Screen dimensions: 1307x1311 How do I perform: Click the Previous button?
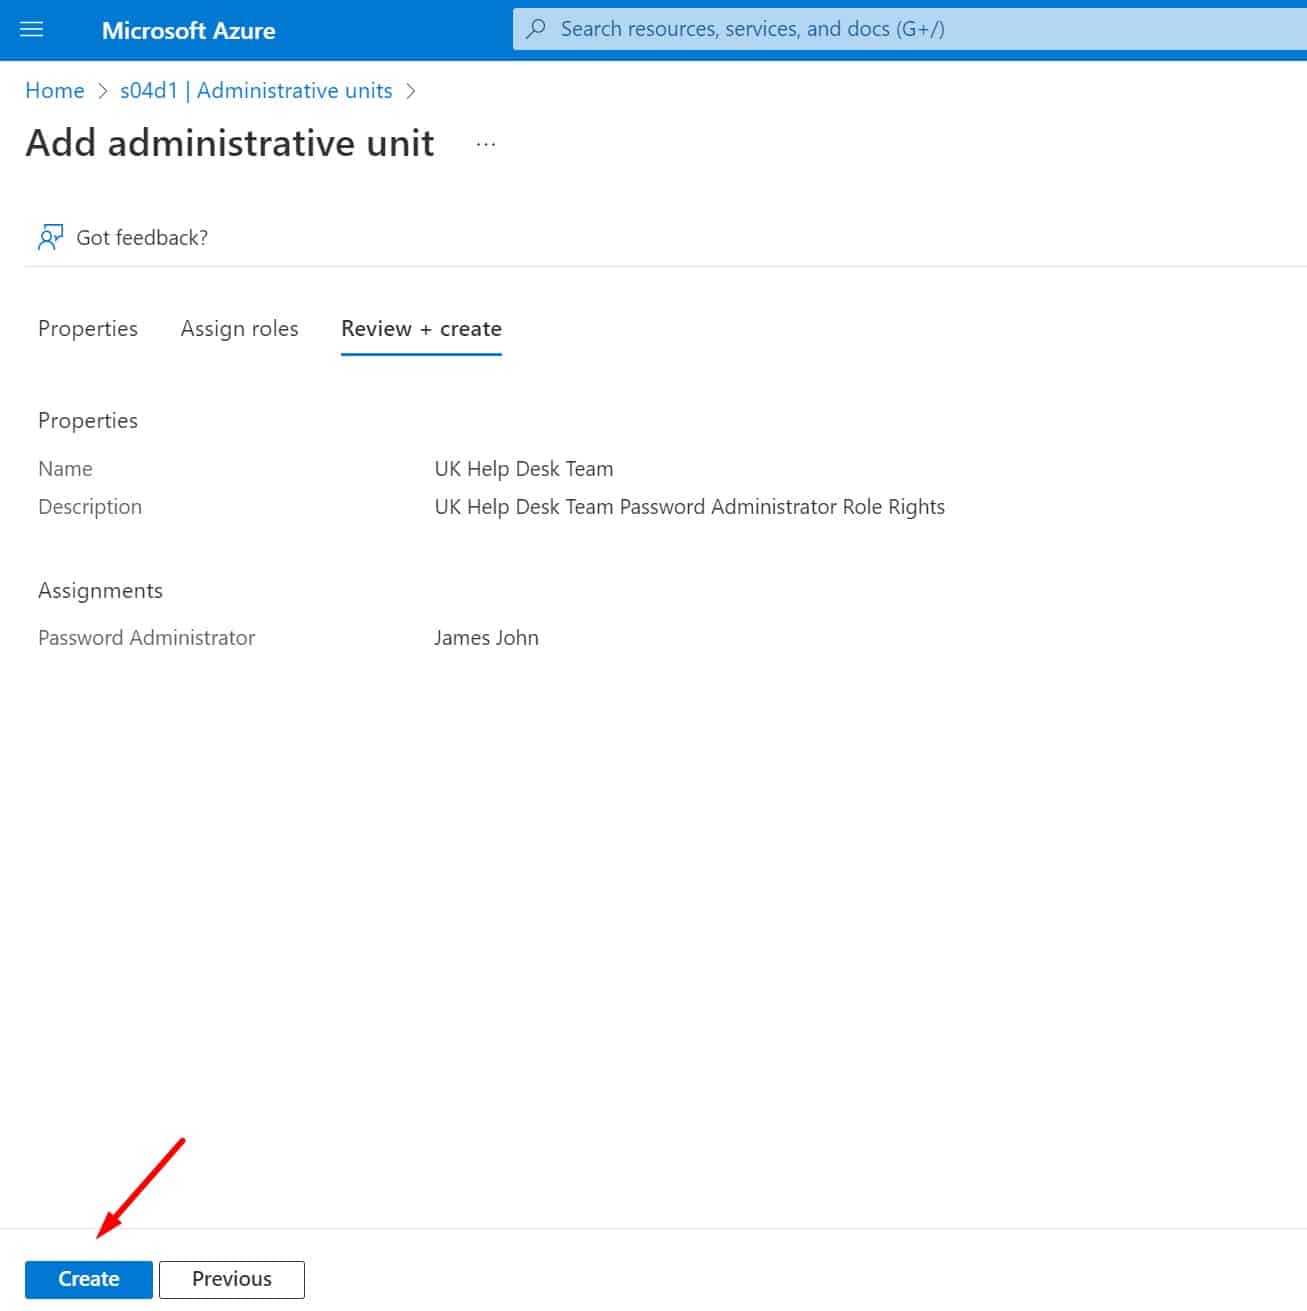coord(231,1278)
